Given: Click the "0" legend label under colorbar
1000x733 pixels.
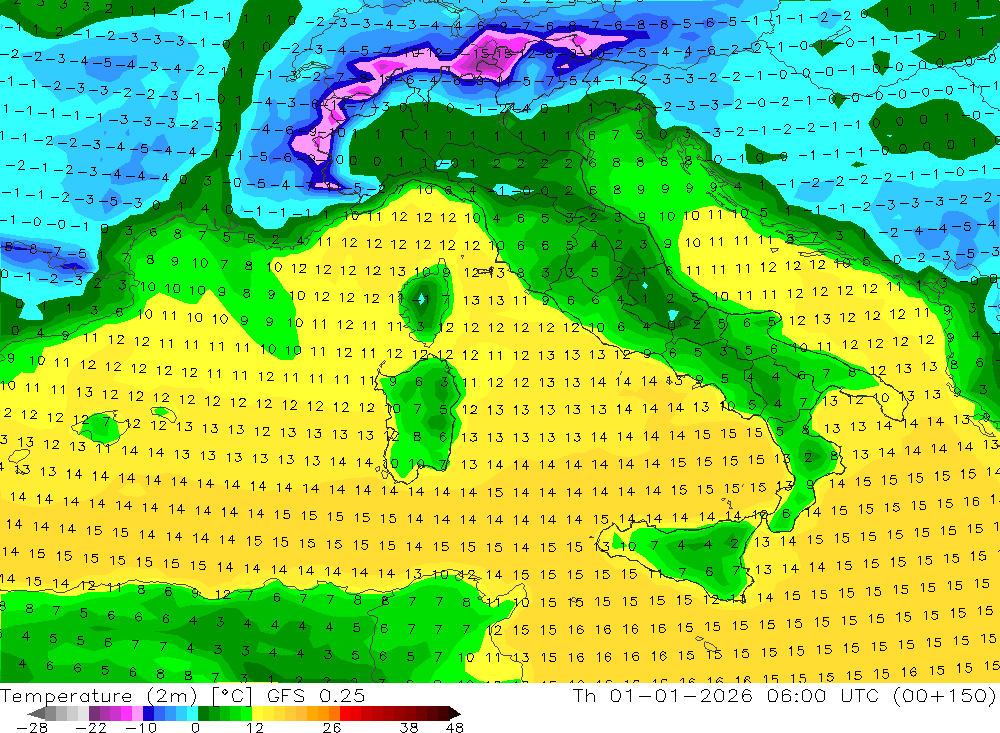Looking at the screenshot, I should [196, 727].
